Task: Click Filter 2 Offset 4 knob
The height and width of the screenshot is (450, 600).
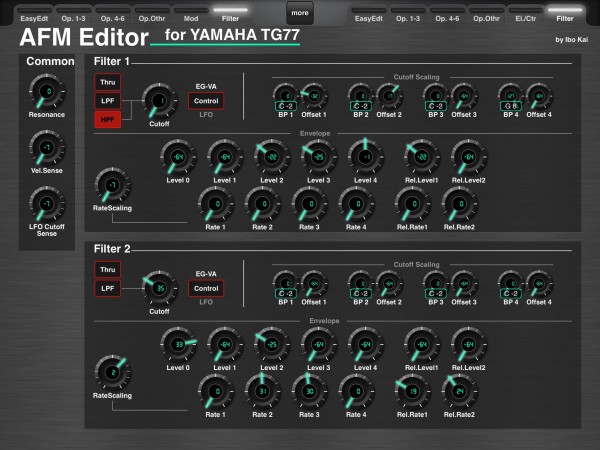Action: (539, 284)
